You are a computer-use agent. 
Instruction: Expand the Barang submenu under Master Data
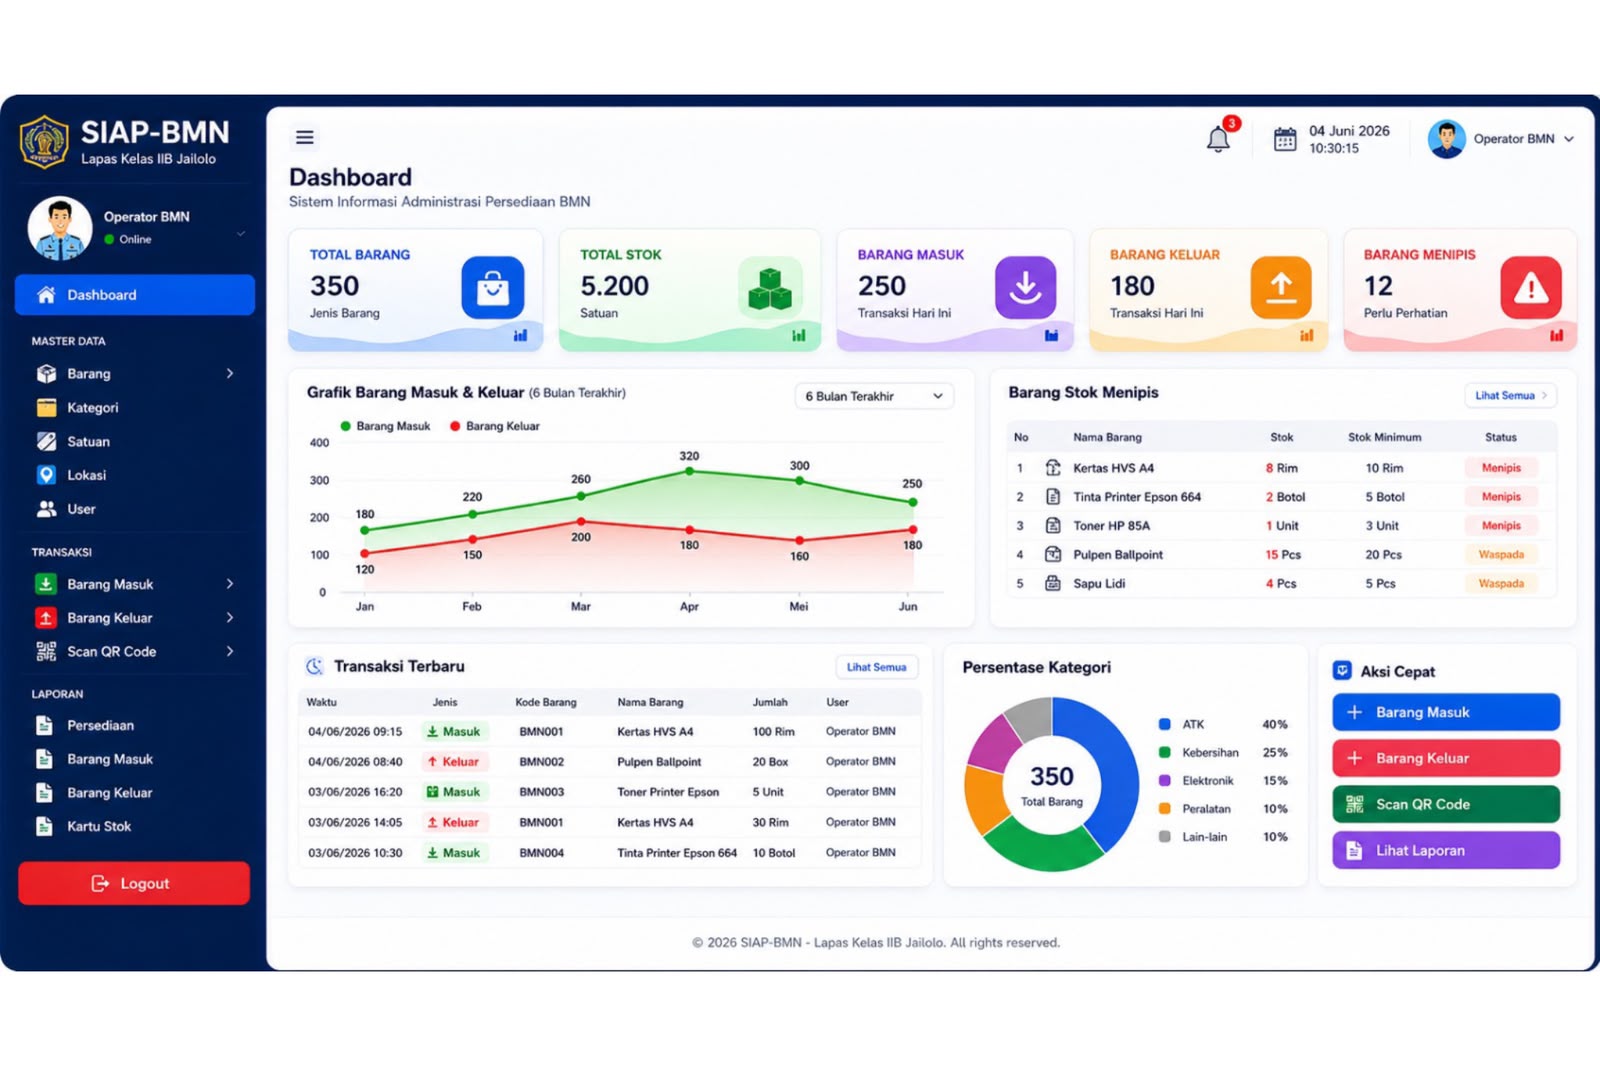coord(230,374)
